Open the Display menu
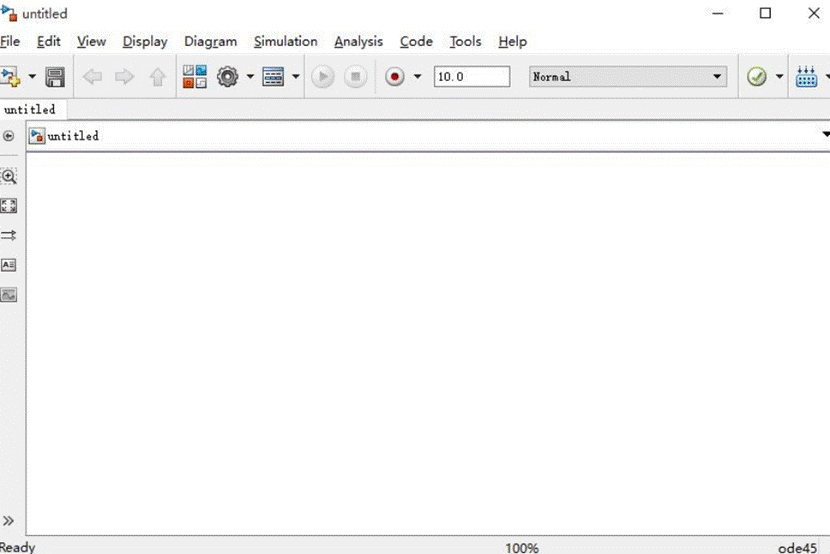 (x=145, y=41)
